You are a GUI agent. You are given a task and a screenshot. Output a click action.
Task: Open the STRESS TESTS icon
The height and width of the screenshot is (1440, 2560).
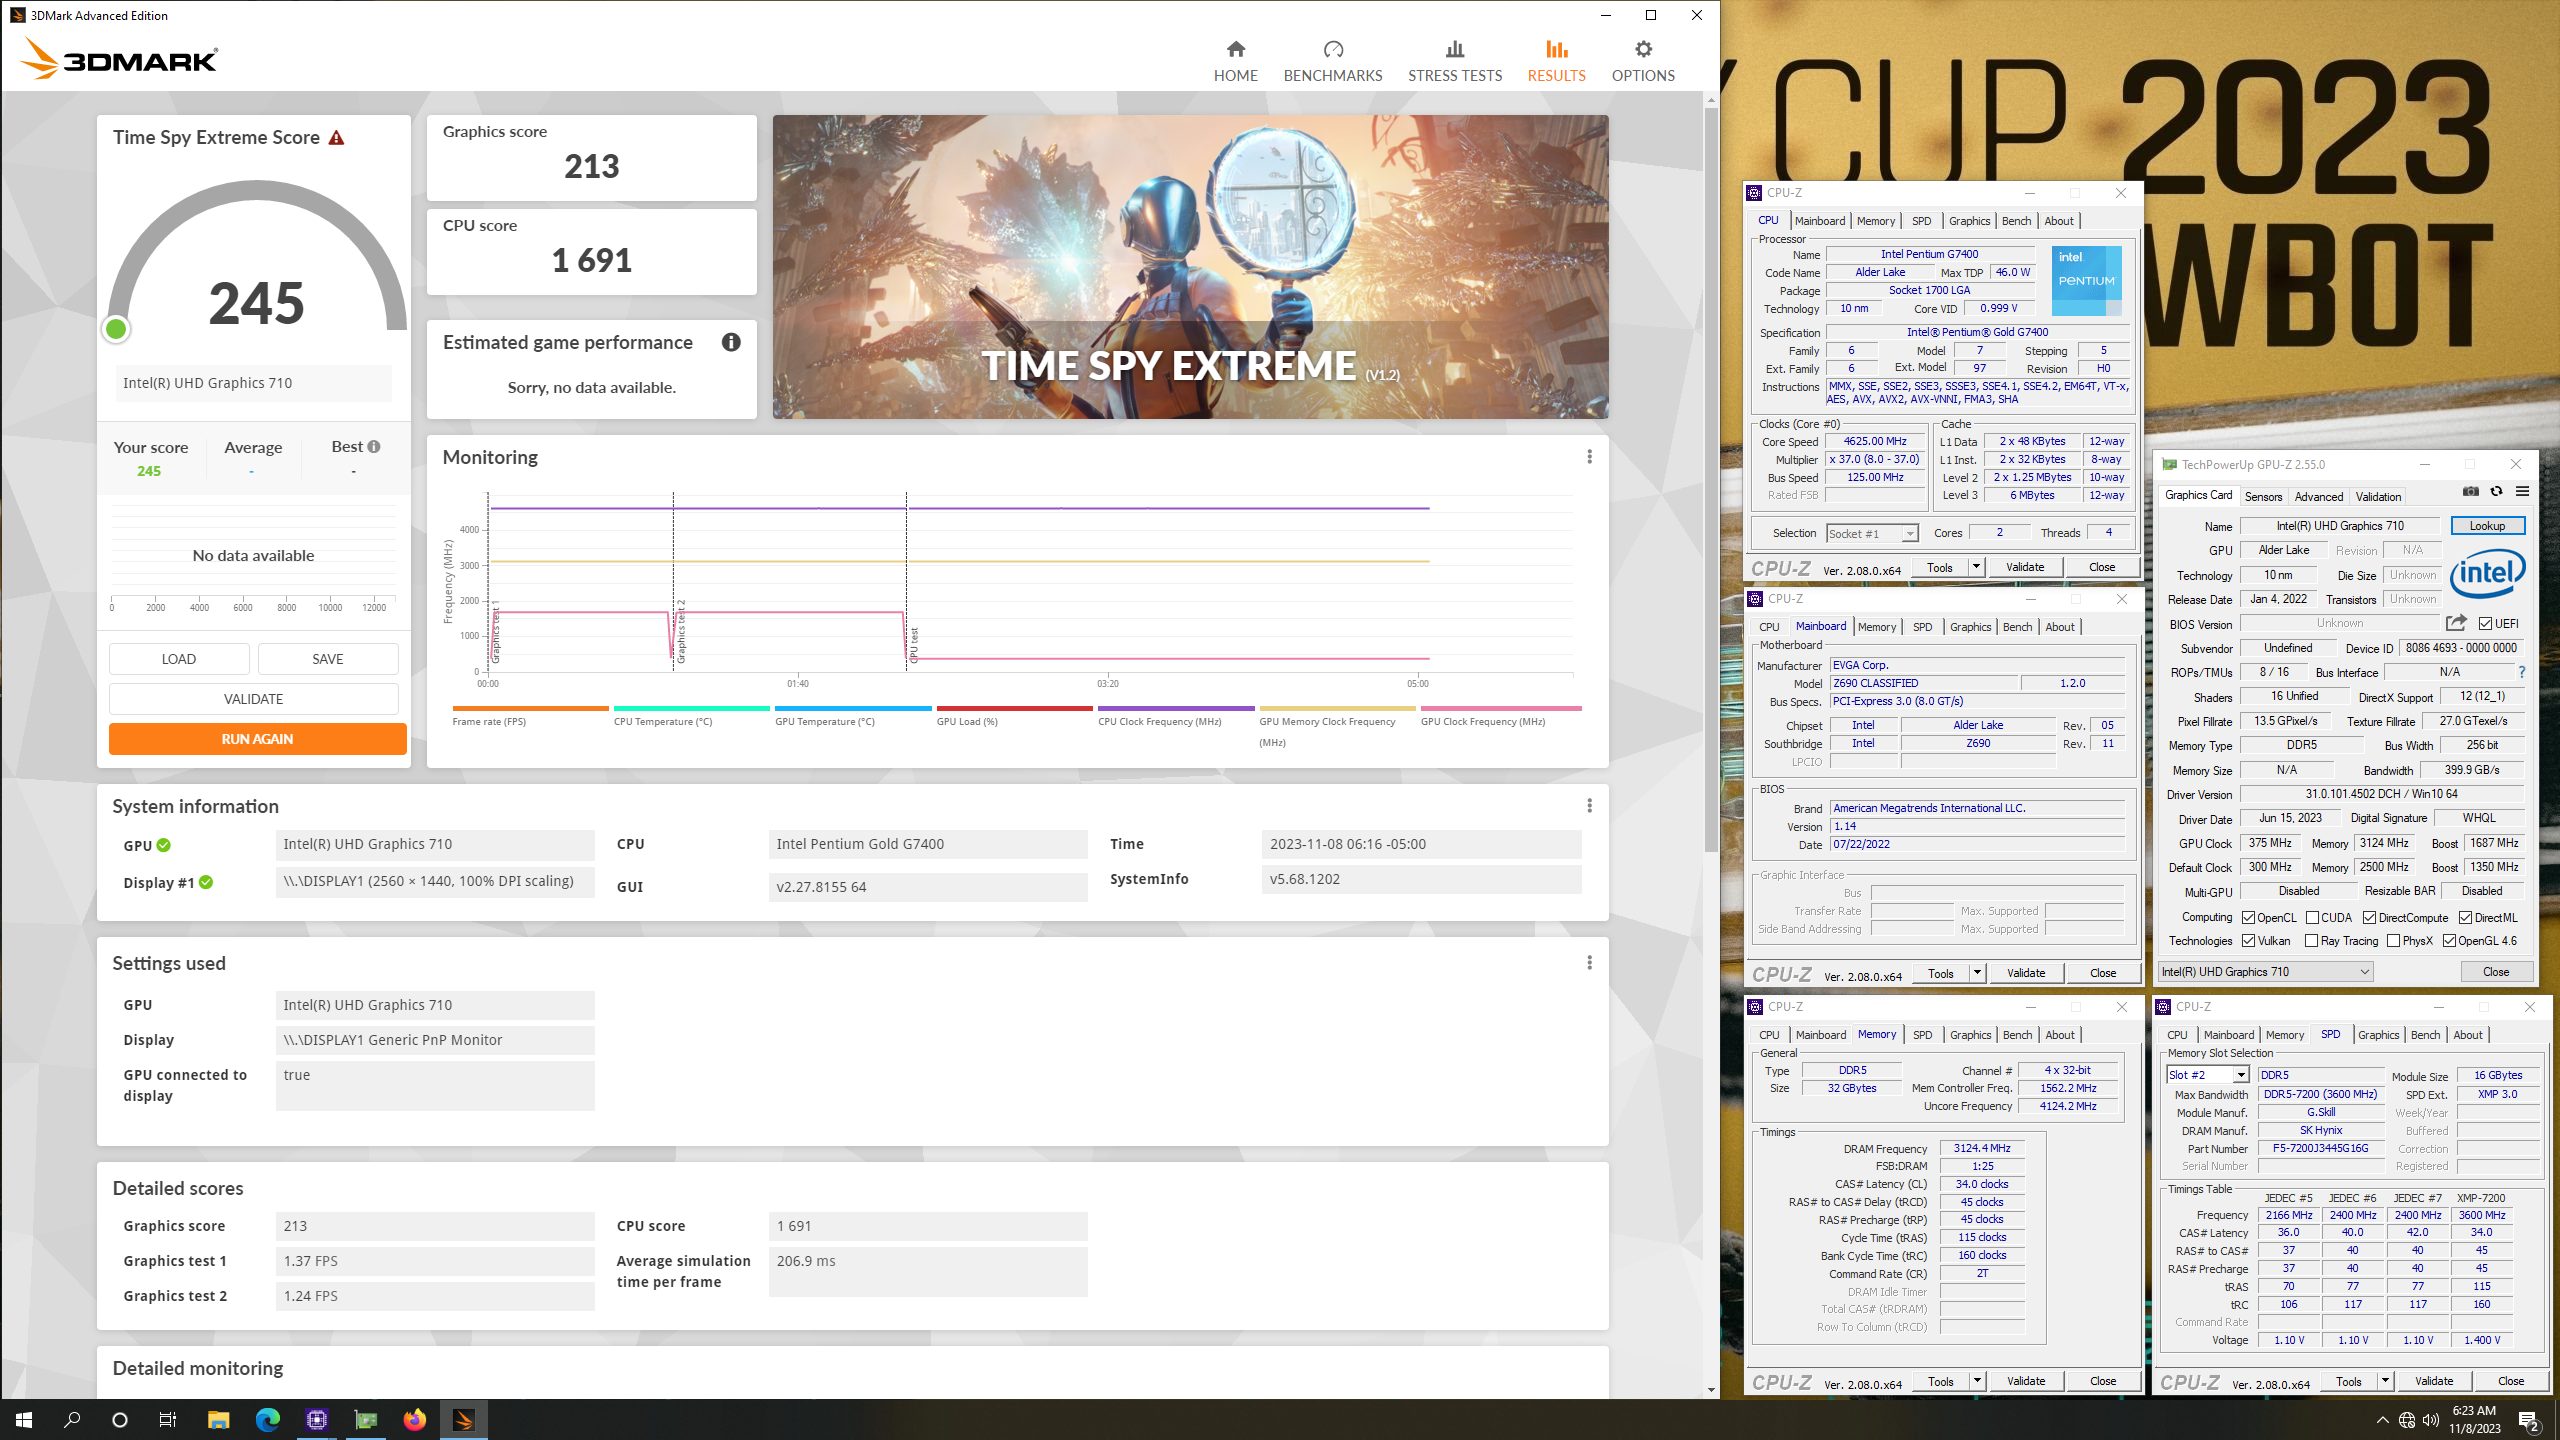(x=1455, y=49)
